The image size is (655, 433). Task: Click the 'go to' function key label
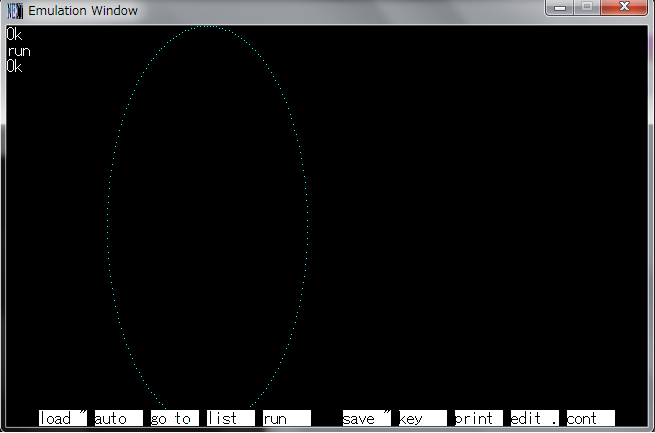(x=174, y=418)
